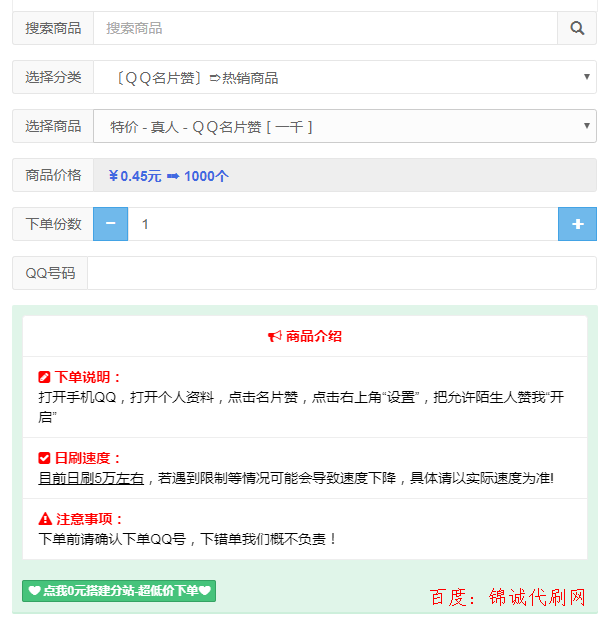Click the underlined 目前日刷5万左右 text
Screen dimensions: 608x625
click(91, 478)
